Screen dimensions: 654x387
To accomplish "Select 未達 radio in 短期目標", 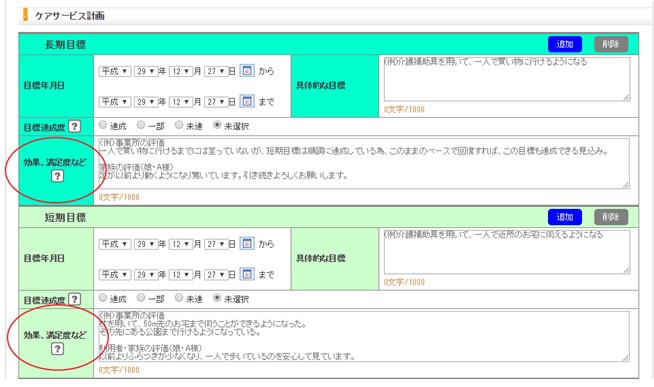I will pyautogui.click(x=179, y=297).
